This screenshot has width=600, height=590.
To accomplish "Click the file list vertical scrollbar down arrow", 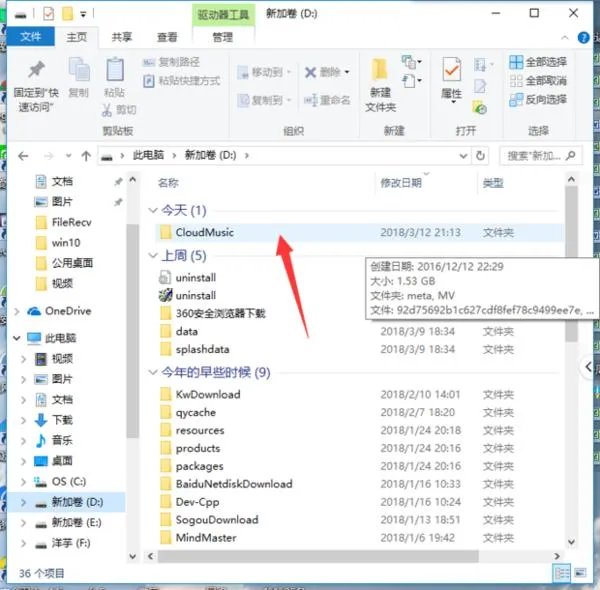I will coord(571,542).
